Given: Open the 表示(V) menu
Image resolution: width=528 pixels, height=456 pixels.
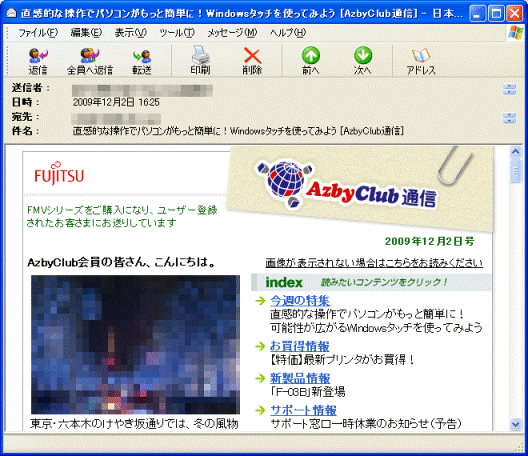Looking at the screenshot, I should 131,33.
